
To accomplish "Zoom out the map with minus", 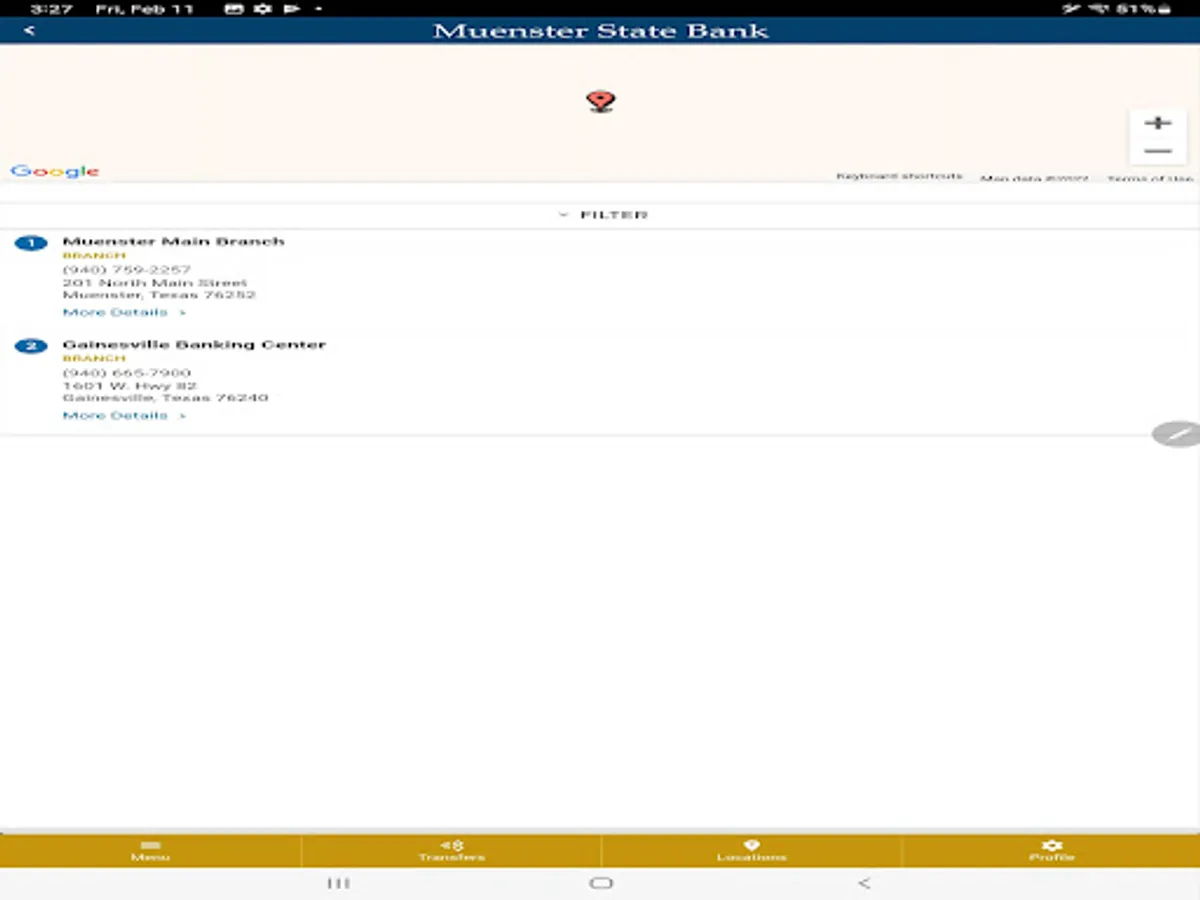I will click(x=1158, y=151).
